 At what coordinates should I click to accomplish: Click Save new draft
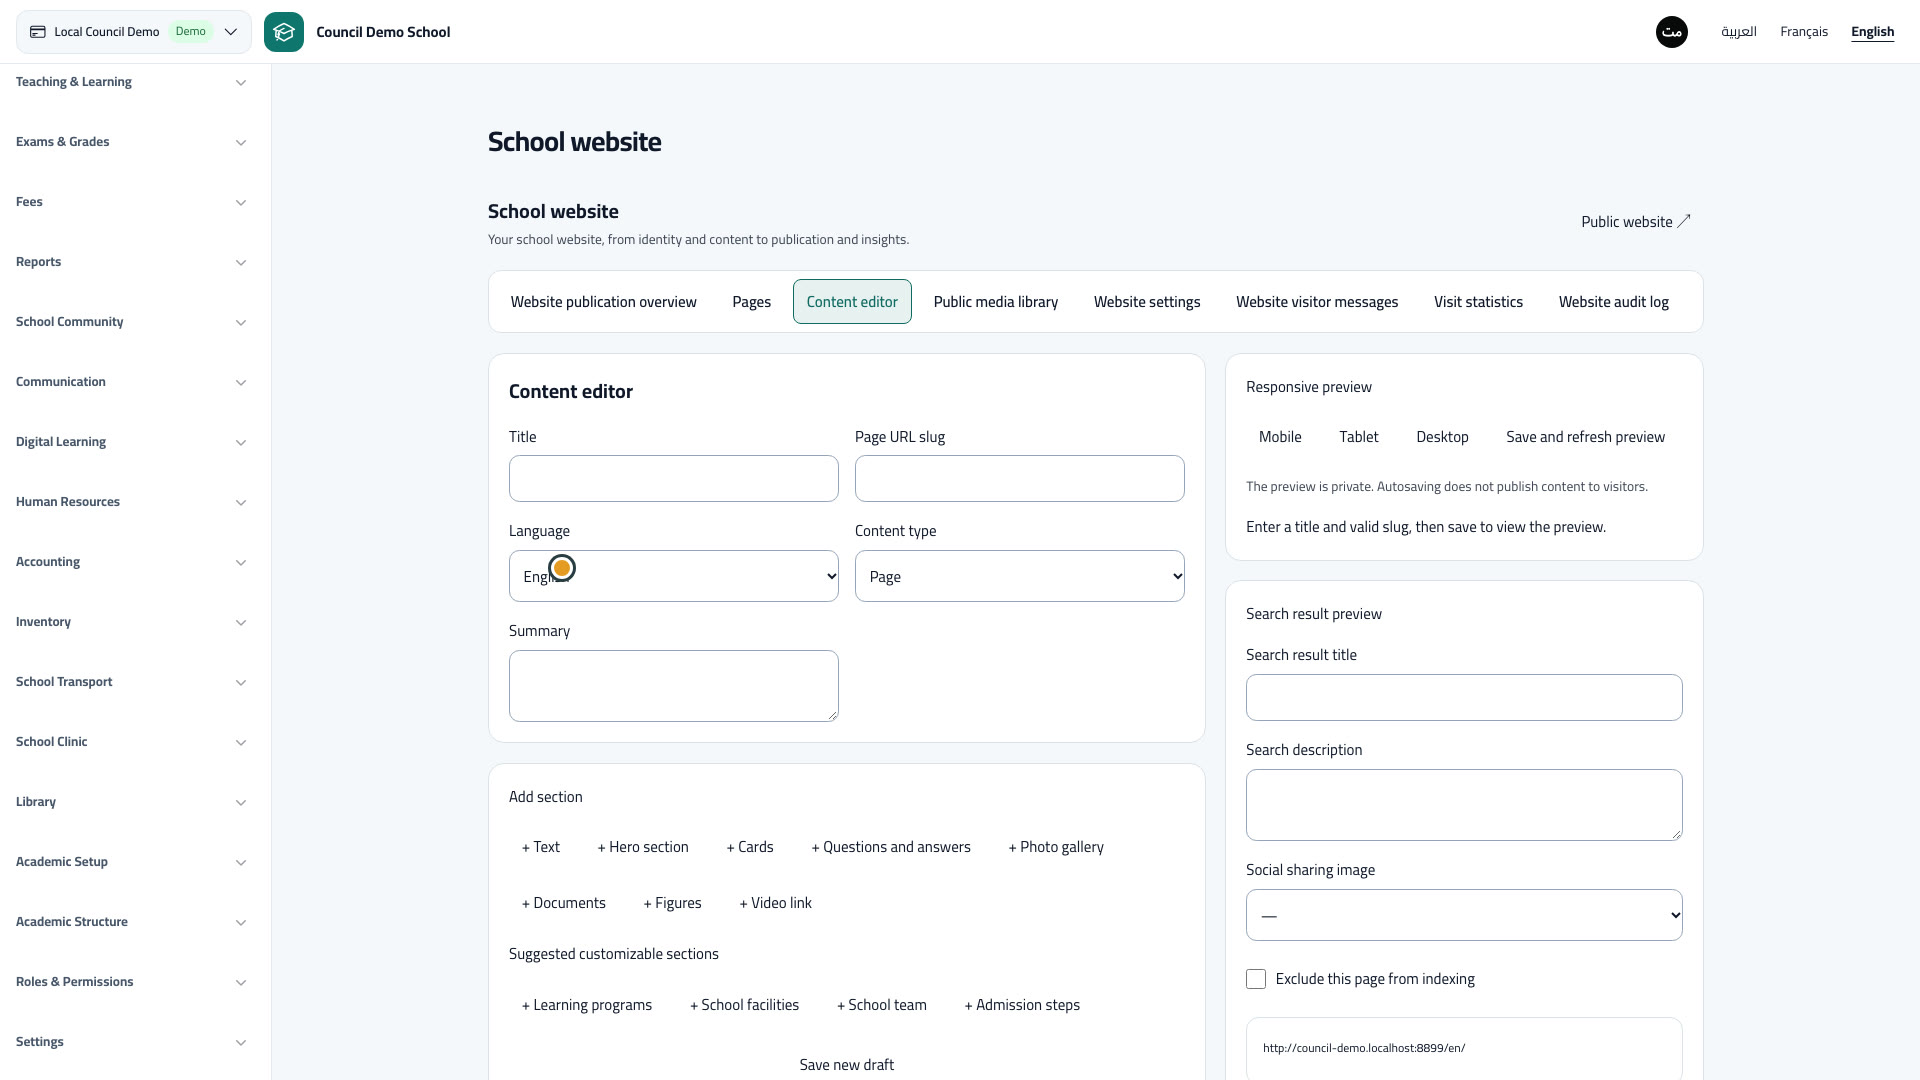pos(847,1065)
